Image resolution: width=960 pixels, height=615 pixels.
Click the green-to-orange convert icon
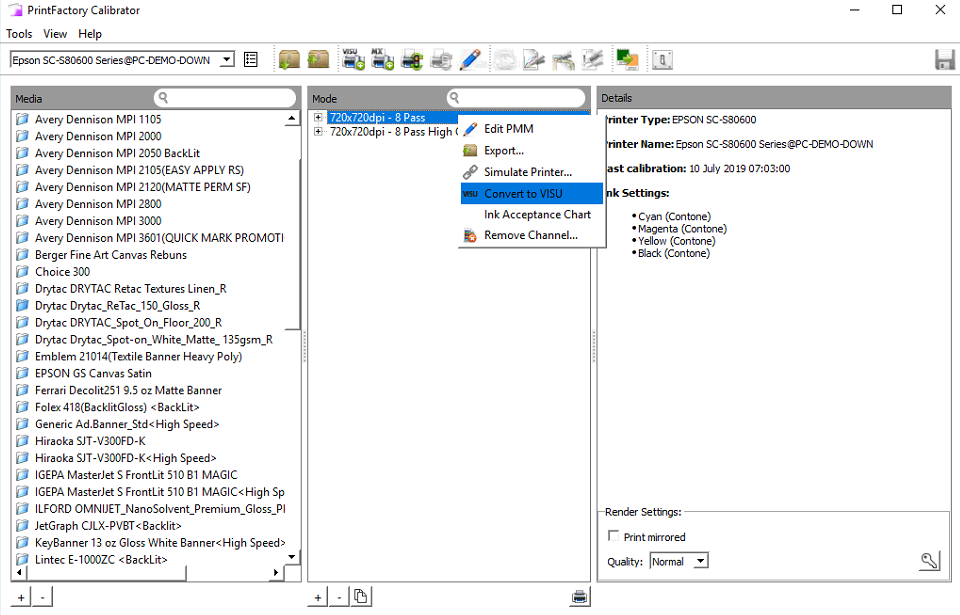tap(628, 59)
